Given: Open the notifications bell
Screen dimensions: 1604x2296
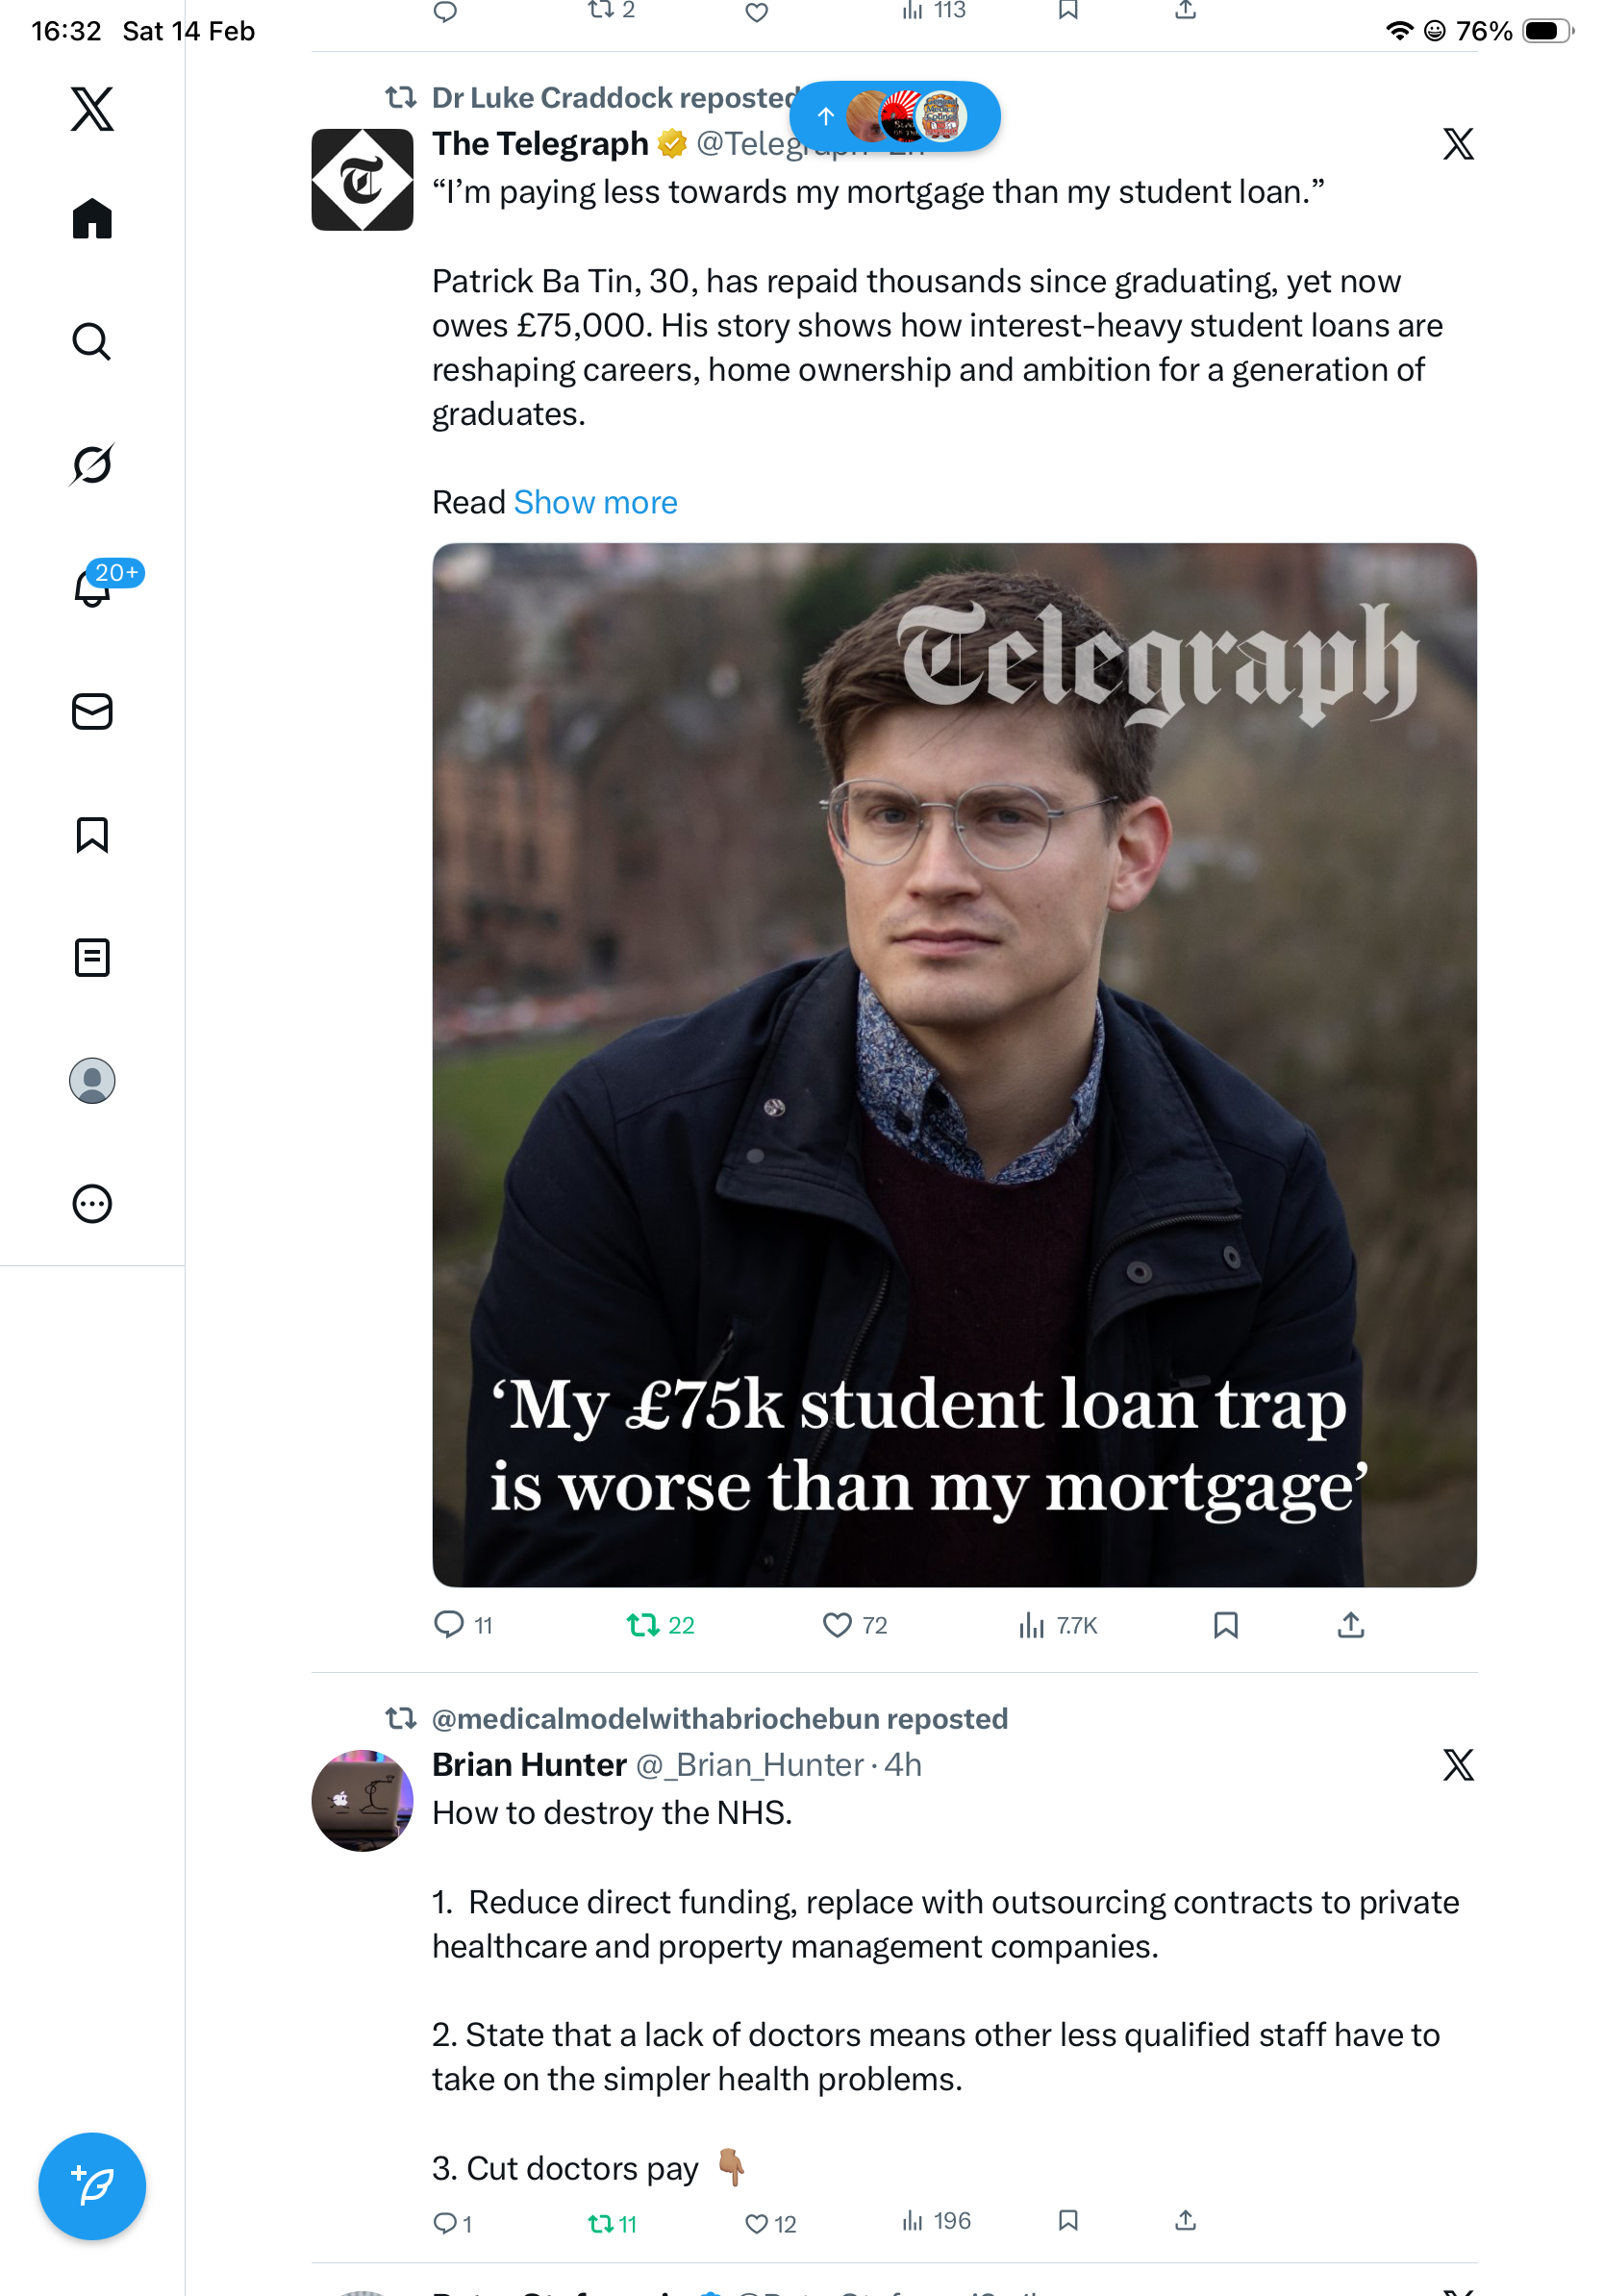Looking at the screenshot, I should (x=92, y=588).
